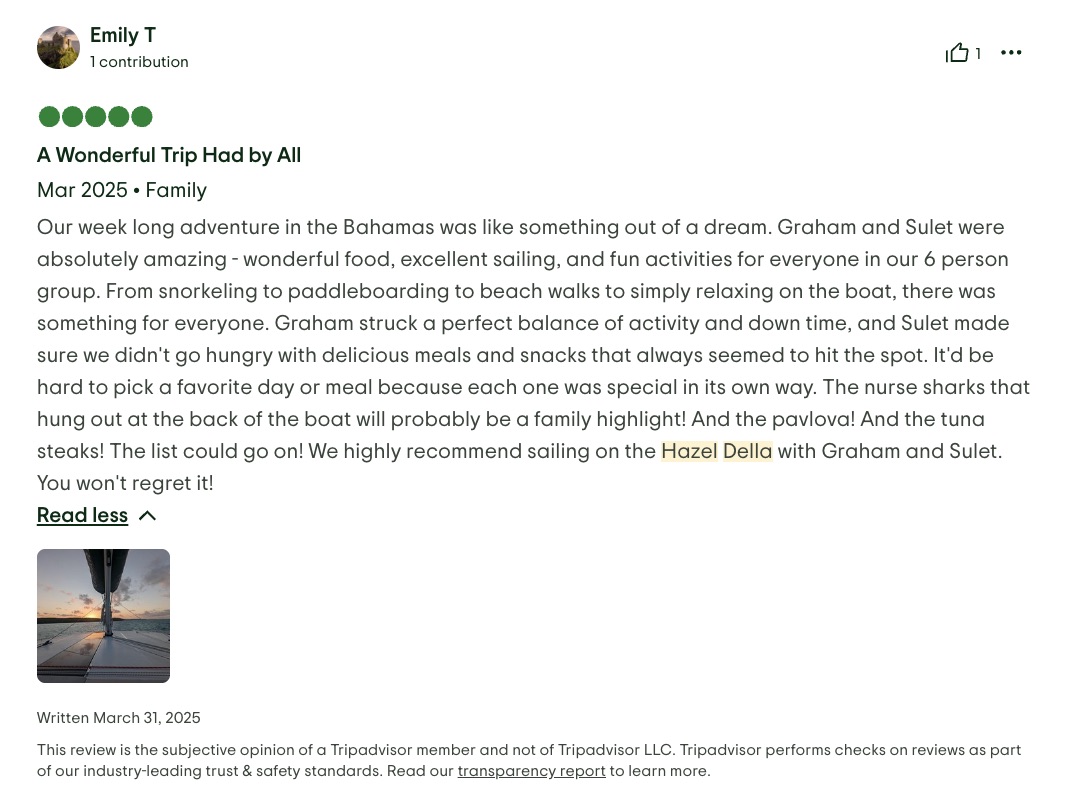
Task: Click the 'Mar 2025 • Family' trip label
Action: 122,190
